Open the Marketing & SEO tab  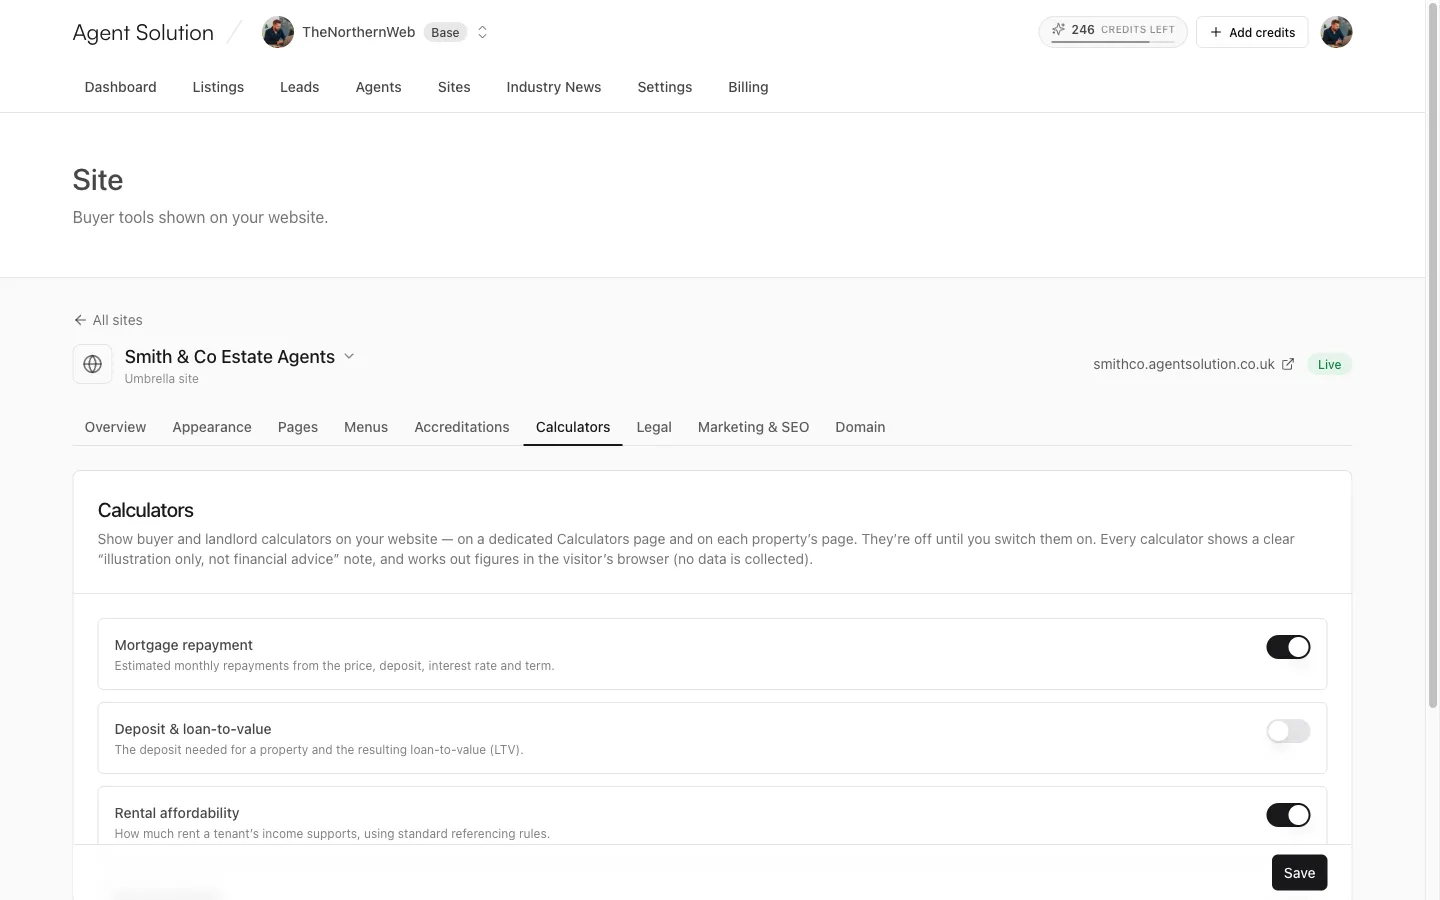click(x=753, y=427)
